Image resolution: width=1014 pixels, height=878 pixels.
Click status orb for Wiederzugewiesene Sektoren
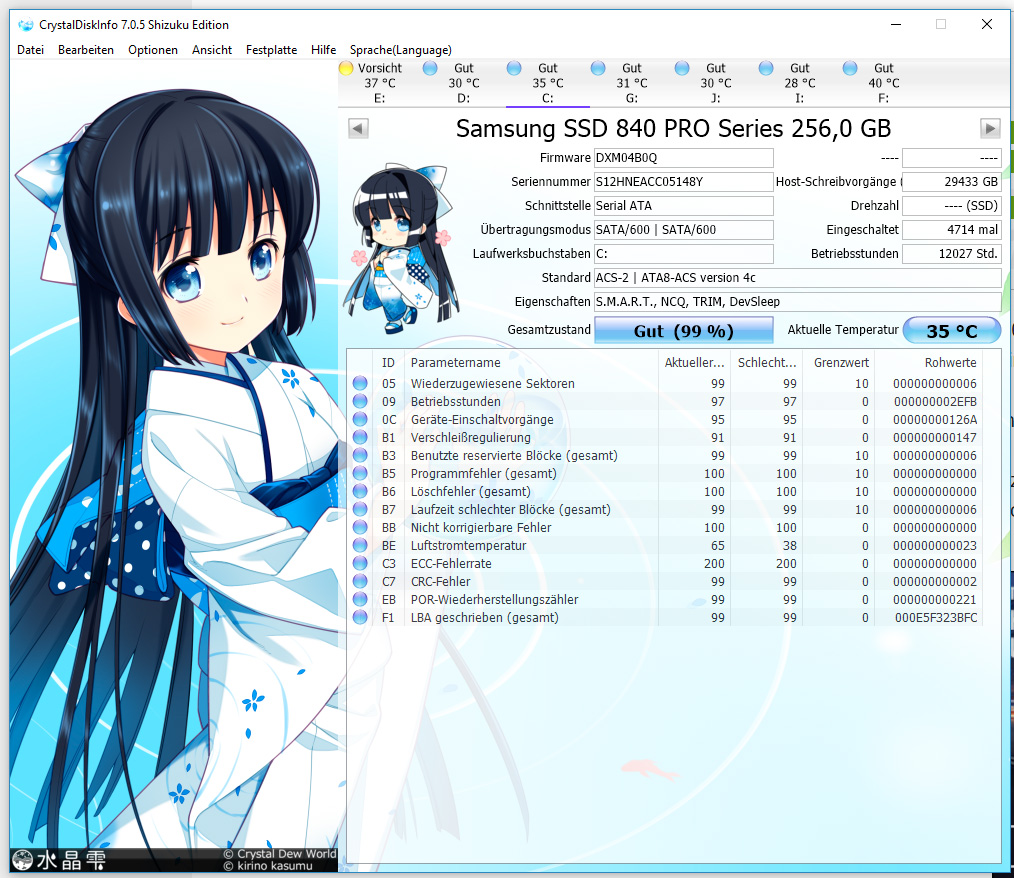tap(360, 383)
